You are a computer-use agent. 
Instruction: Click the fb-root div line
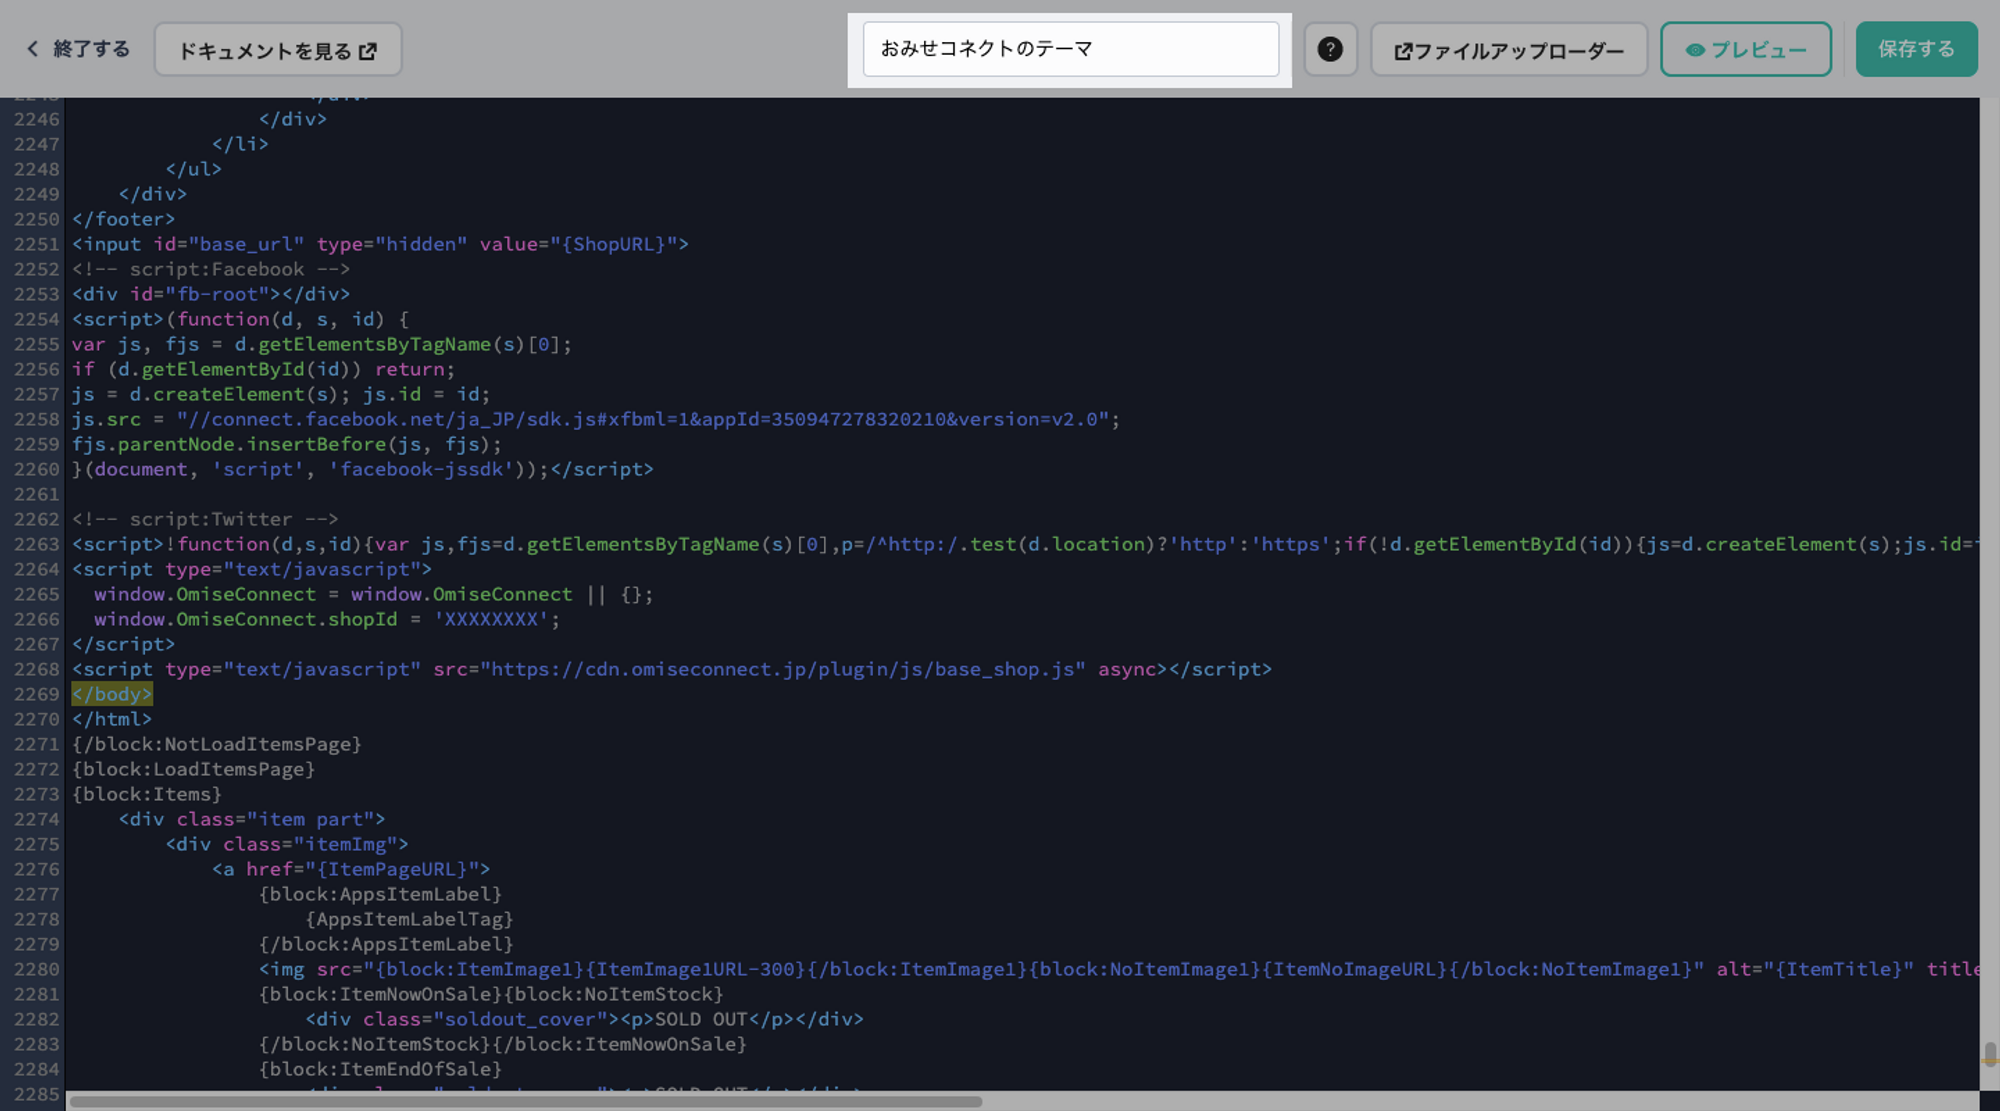tap(211, 294)
